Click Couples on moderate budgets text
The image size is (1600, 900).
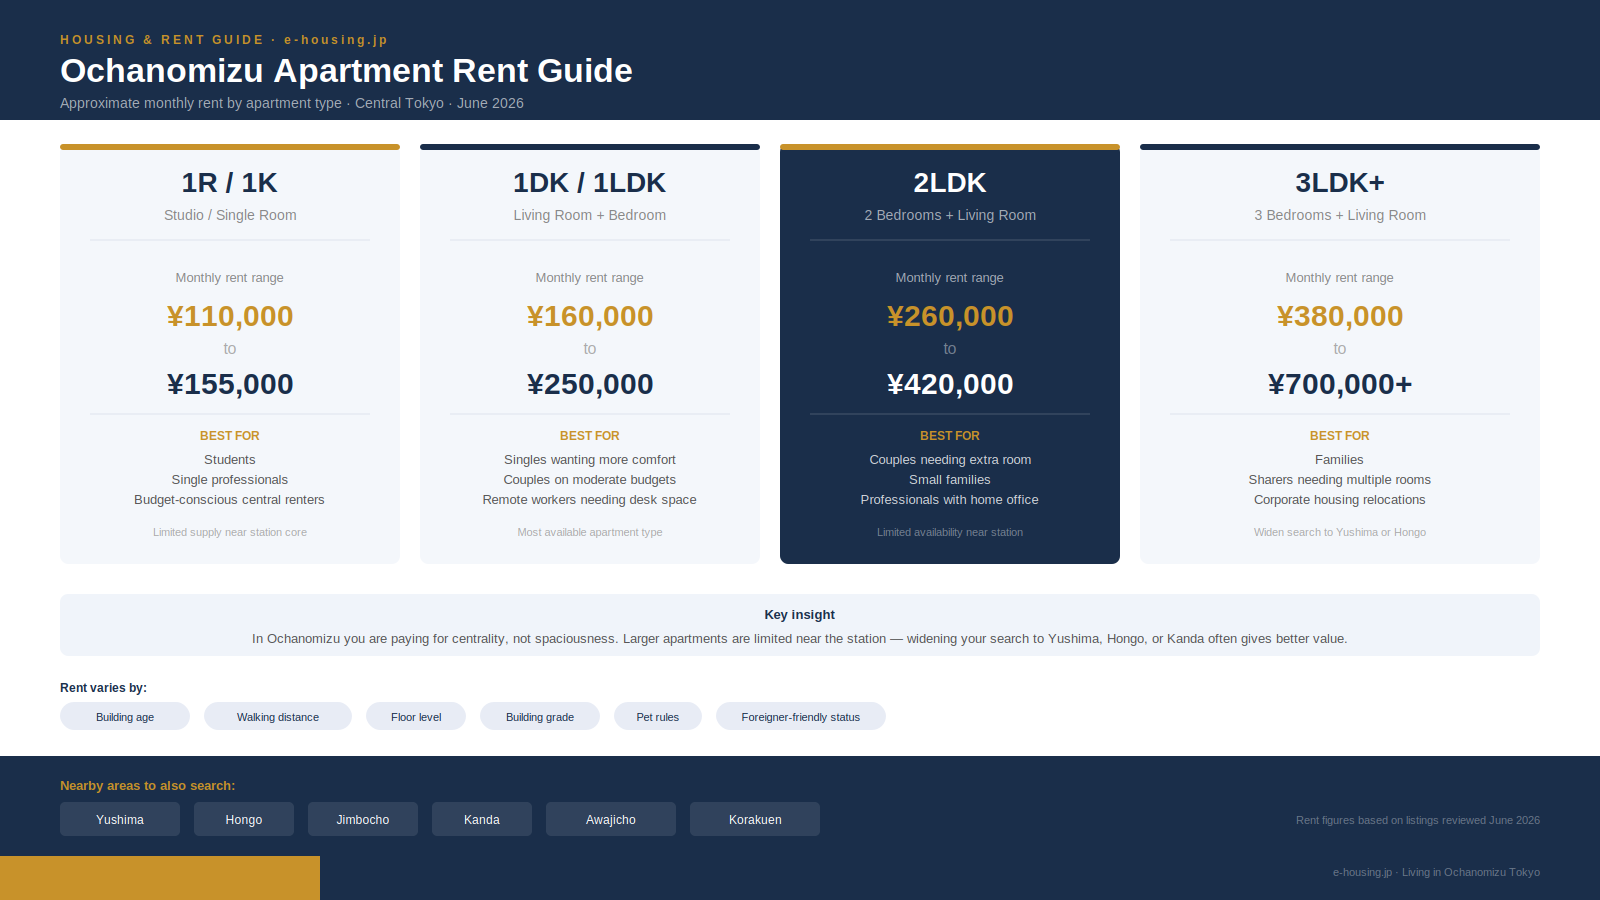tap(590, 480)
